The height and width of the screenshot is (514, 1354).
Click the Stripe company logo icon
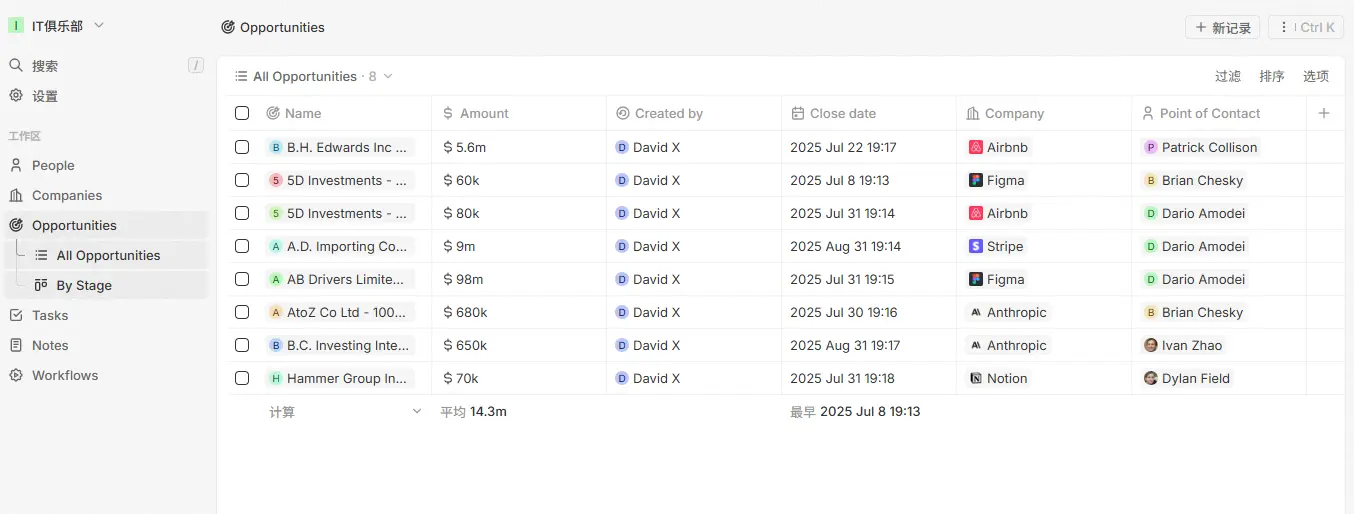coord(976,246)
